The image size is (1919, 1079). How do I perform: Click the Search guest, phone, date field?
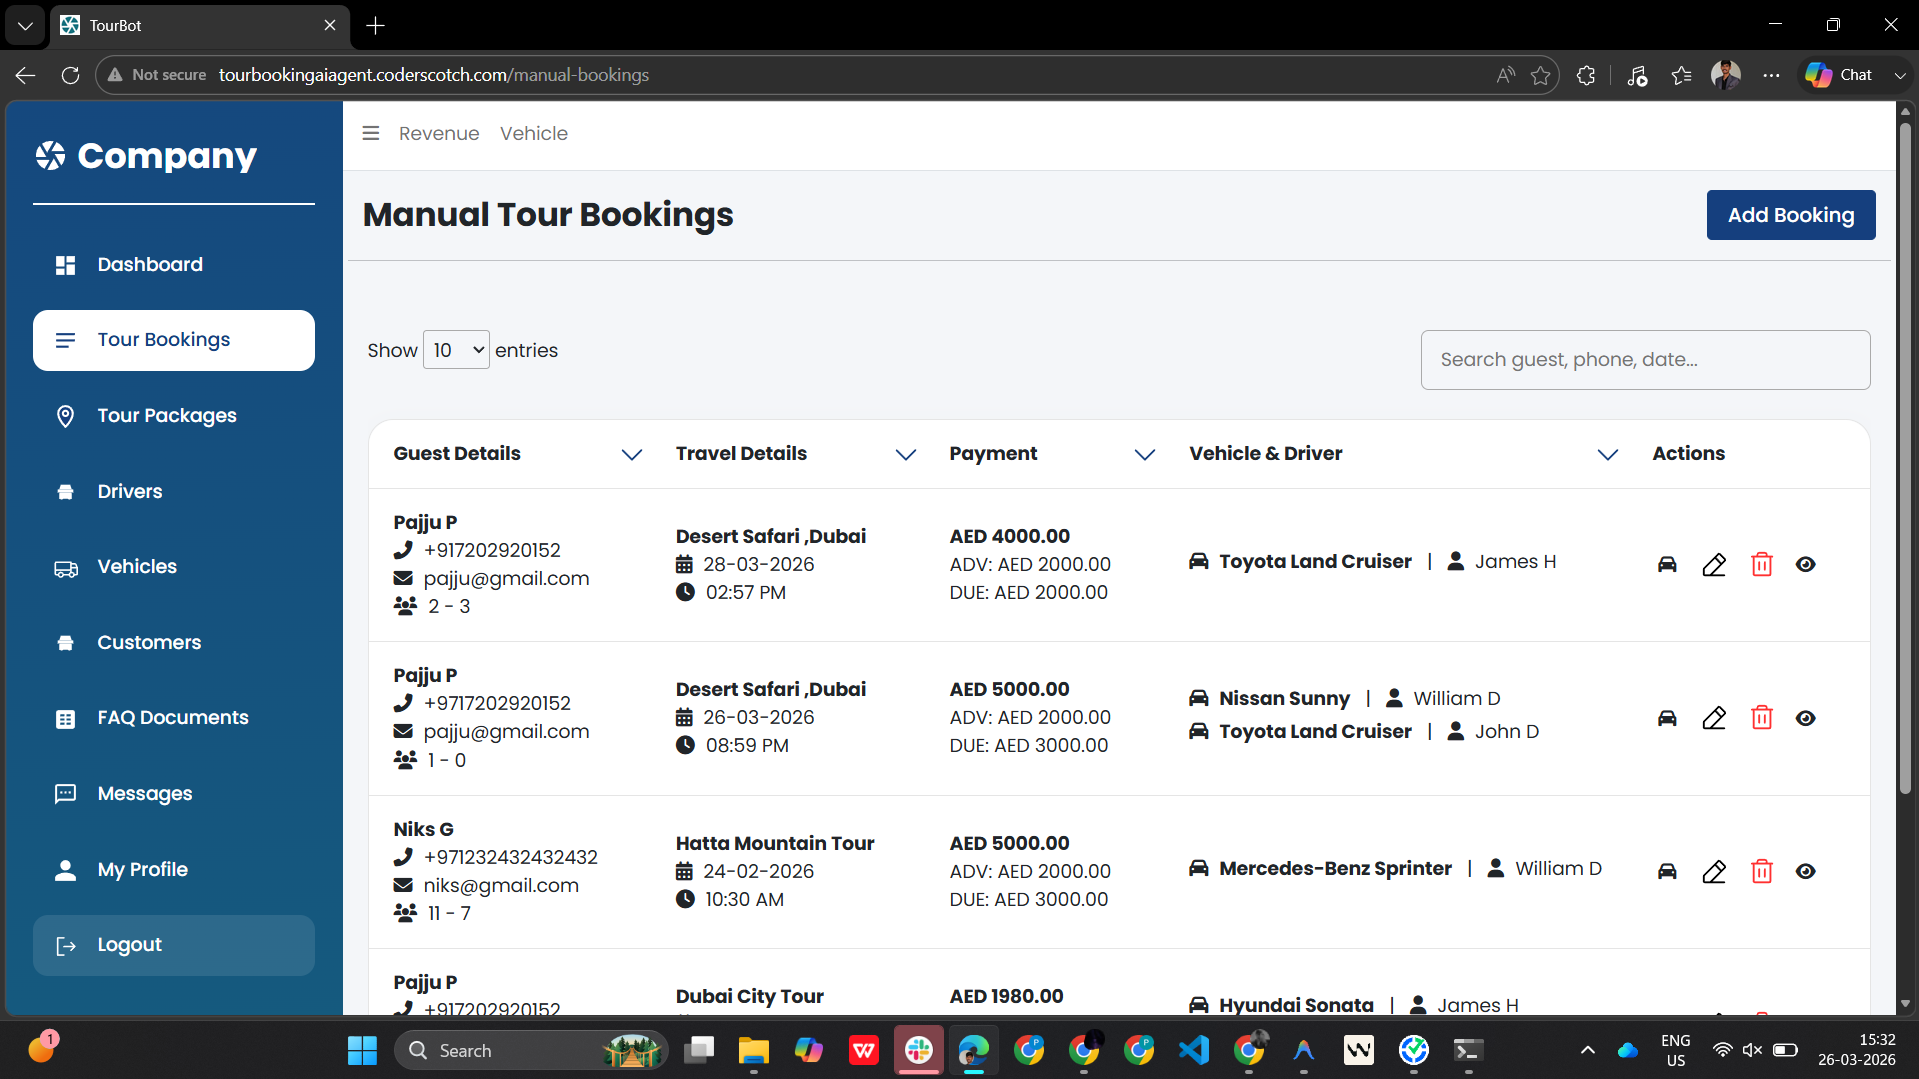[x=1645, y=360]
